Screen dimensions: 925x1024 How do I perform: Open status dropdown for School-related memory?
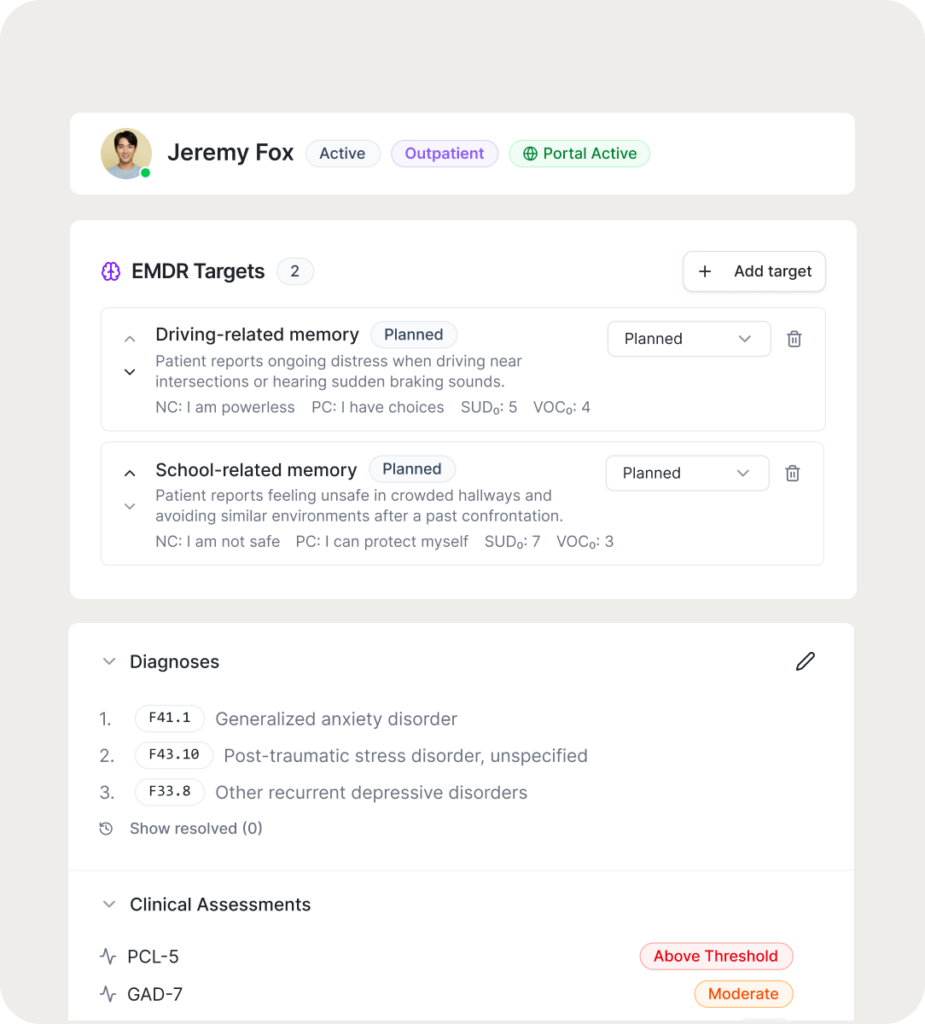tap(687, 473)
